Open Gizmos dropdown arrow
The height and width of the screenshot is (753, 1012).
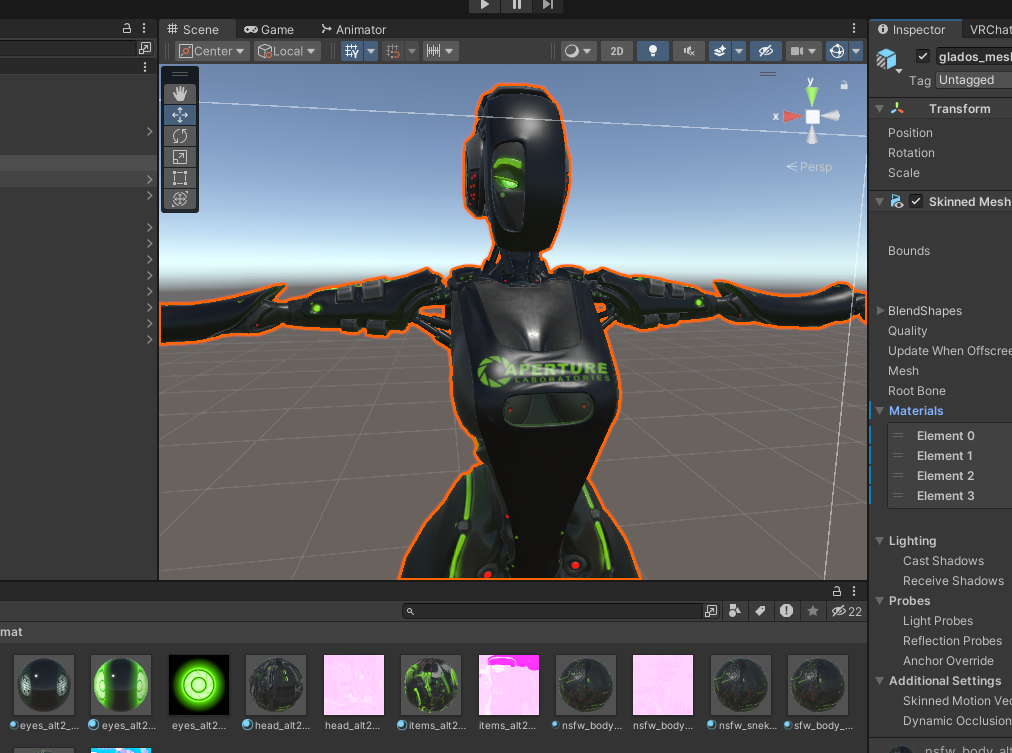[x=856, y=51]
